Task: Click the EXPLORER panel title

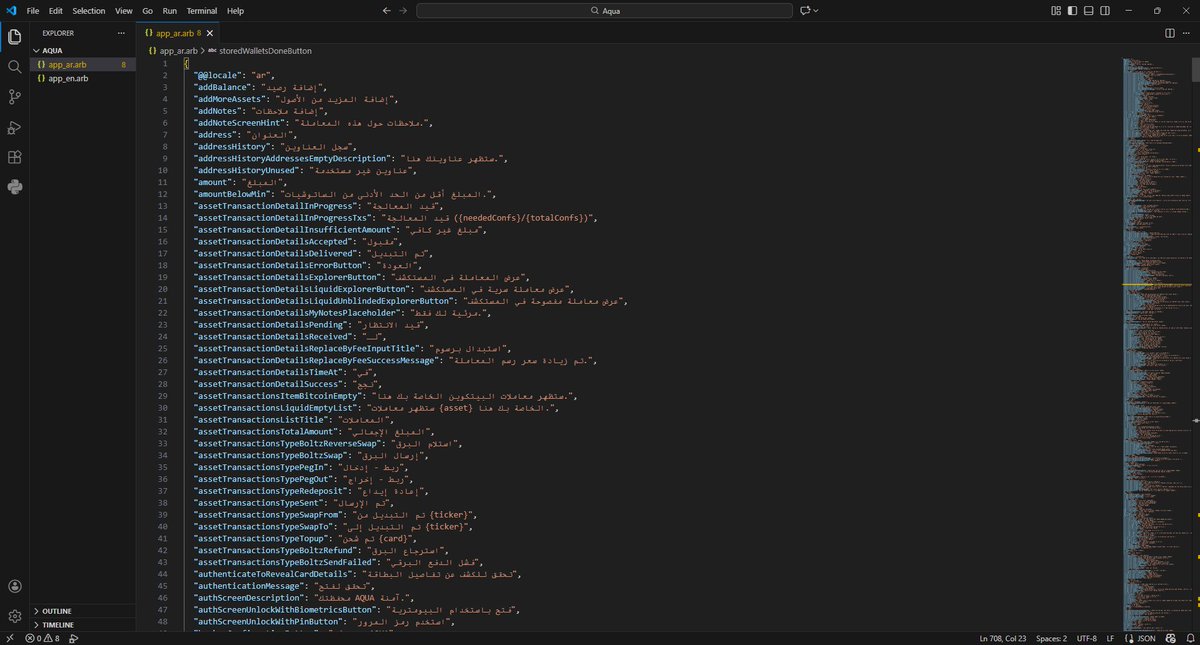Action: pos(58,33)
